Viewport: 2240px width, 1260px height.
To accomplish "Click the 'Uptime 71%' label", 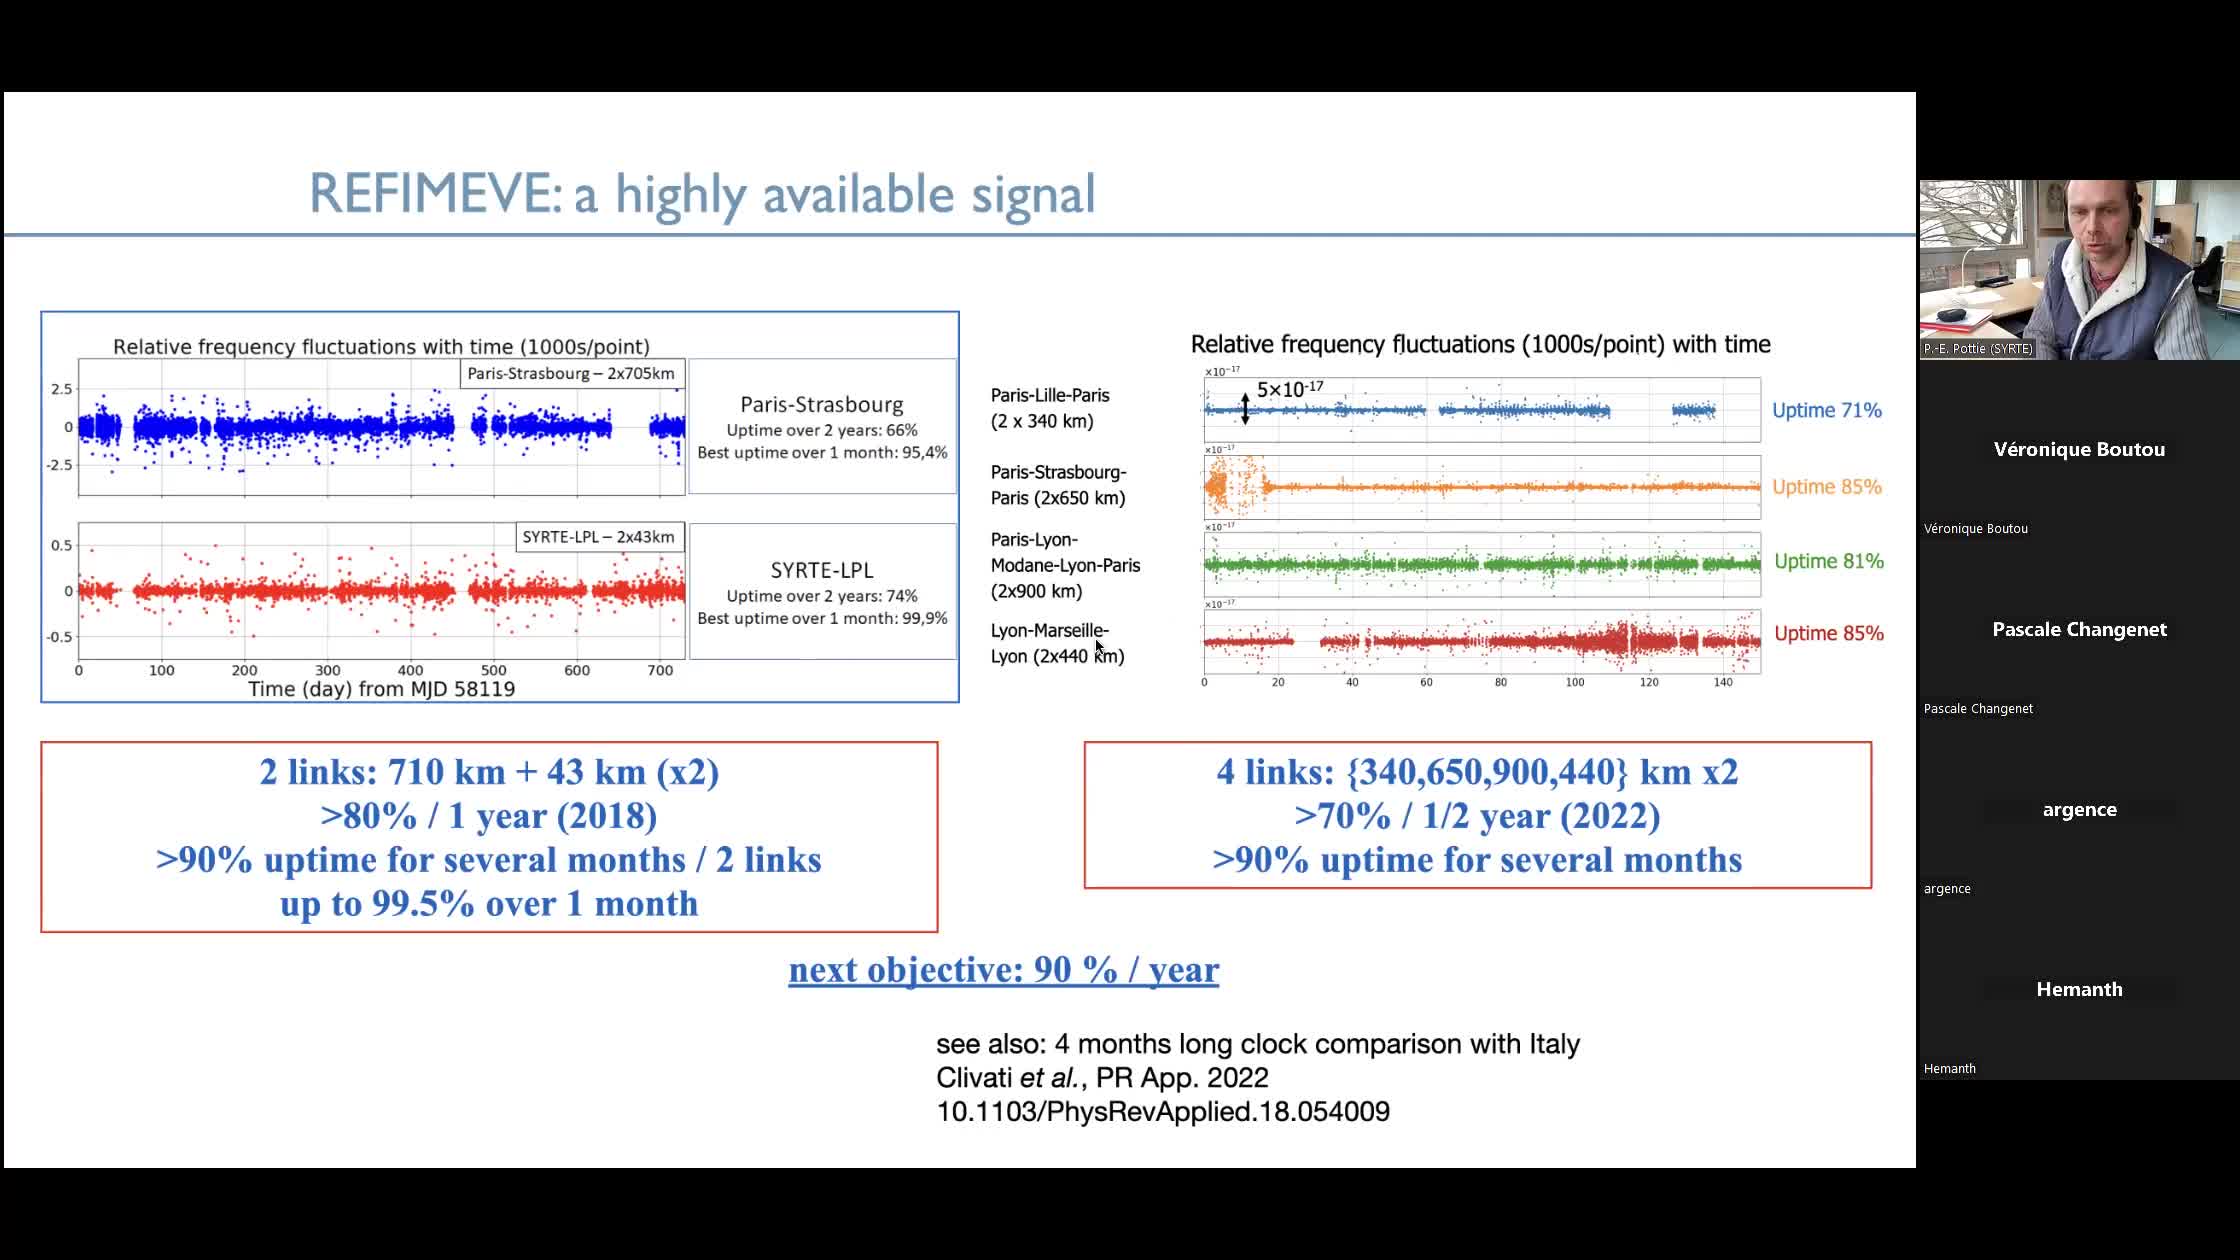I will 1826,410.
